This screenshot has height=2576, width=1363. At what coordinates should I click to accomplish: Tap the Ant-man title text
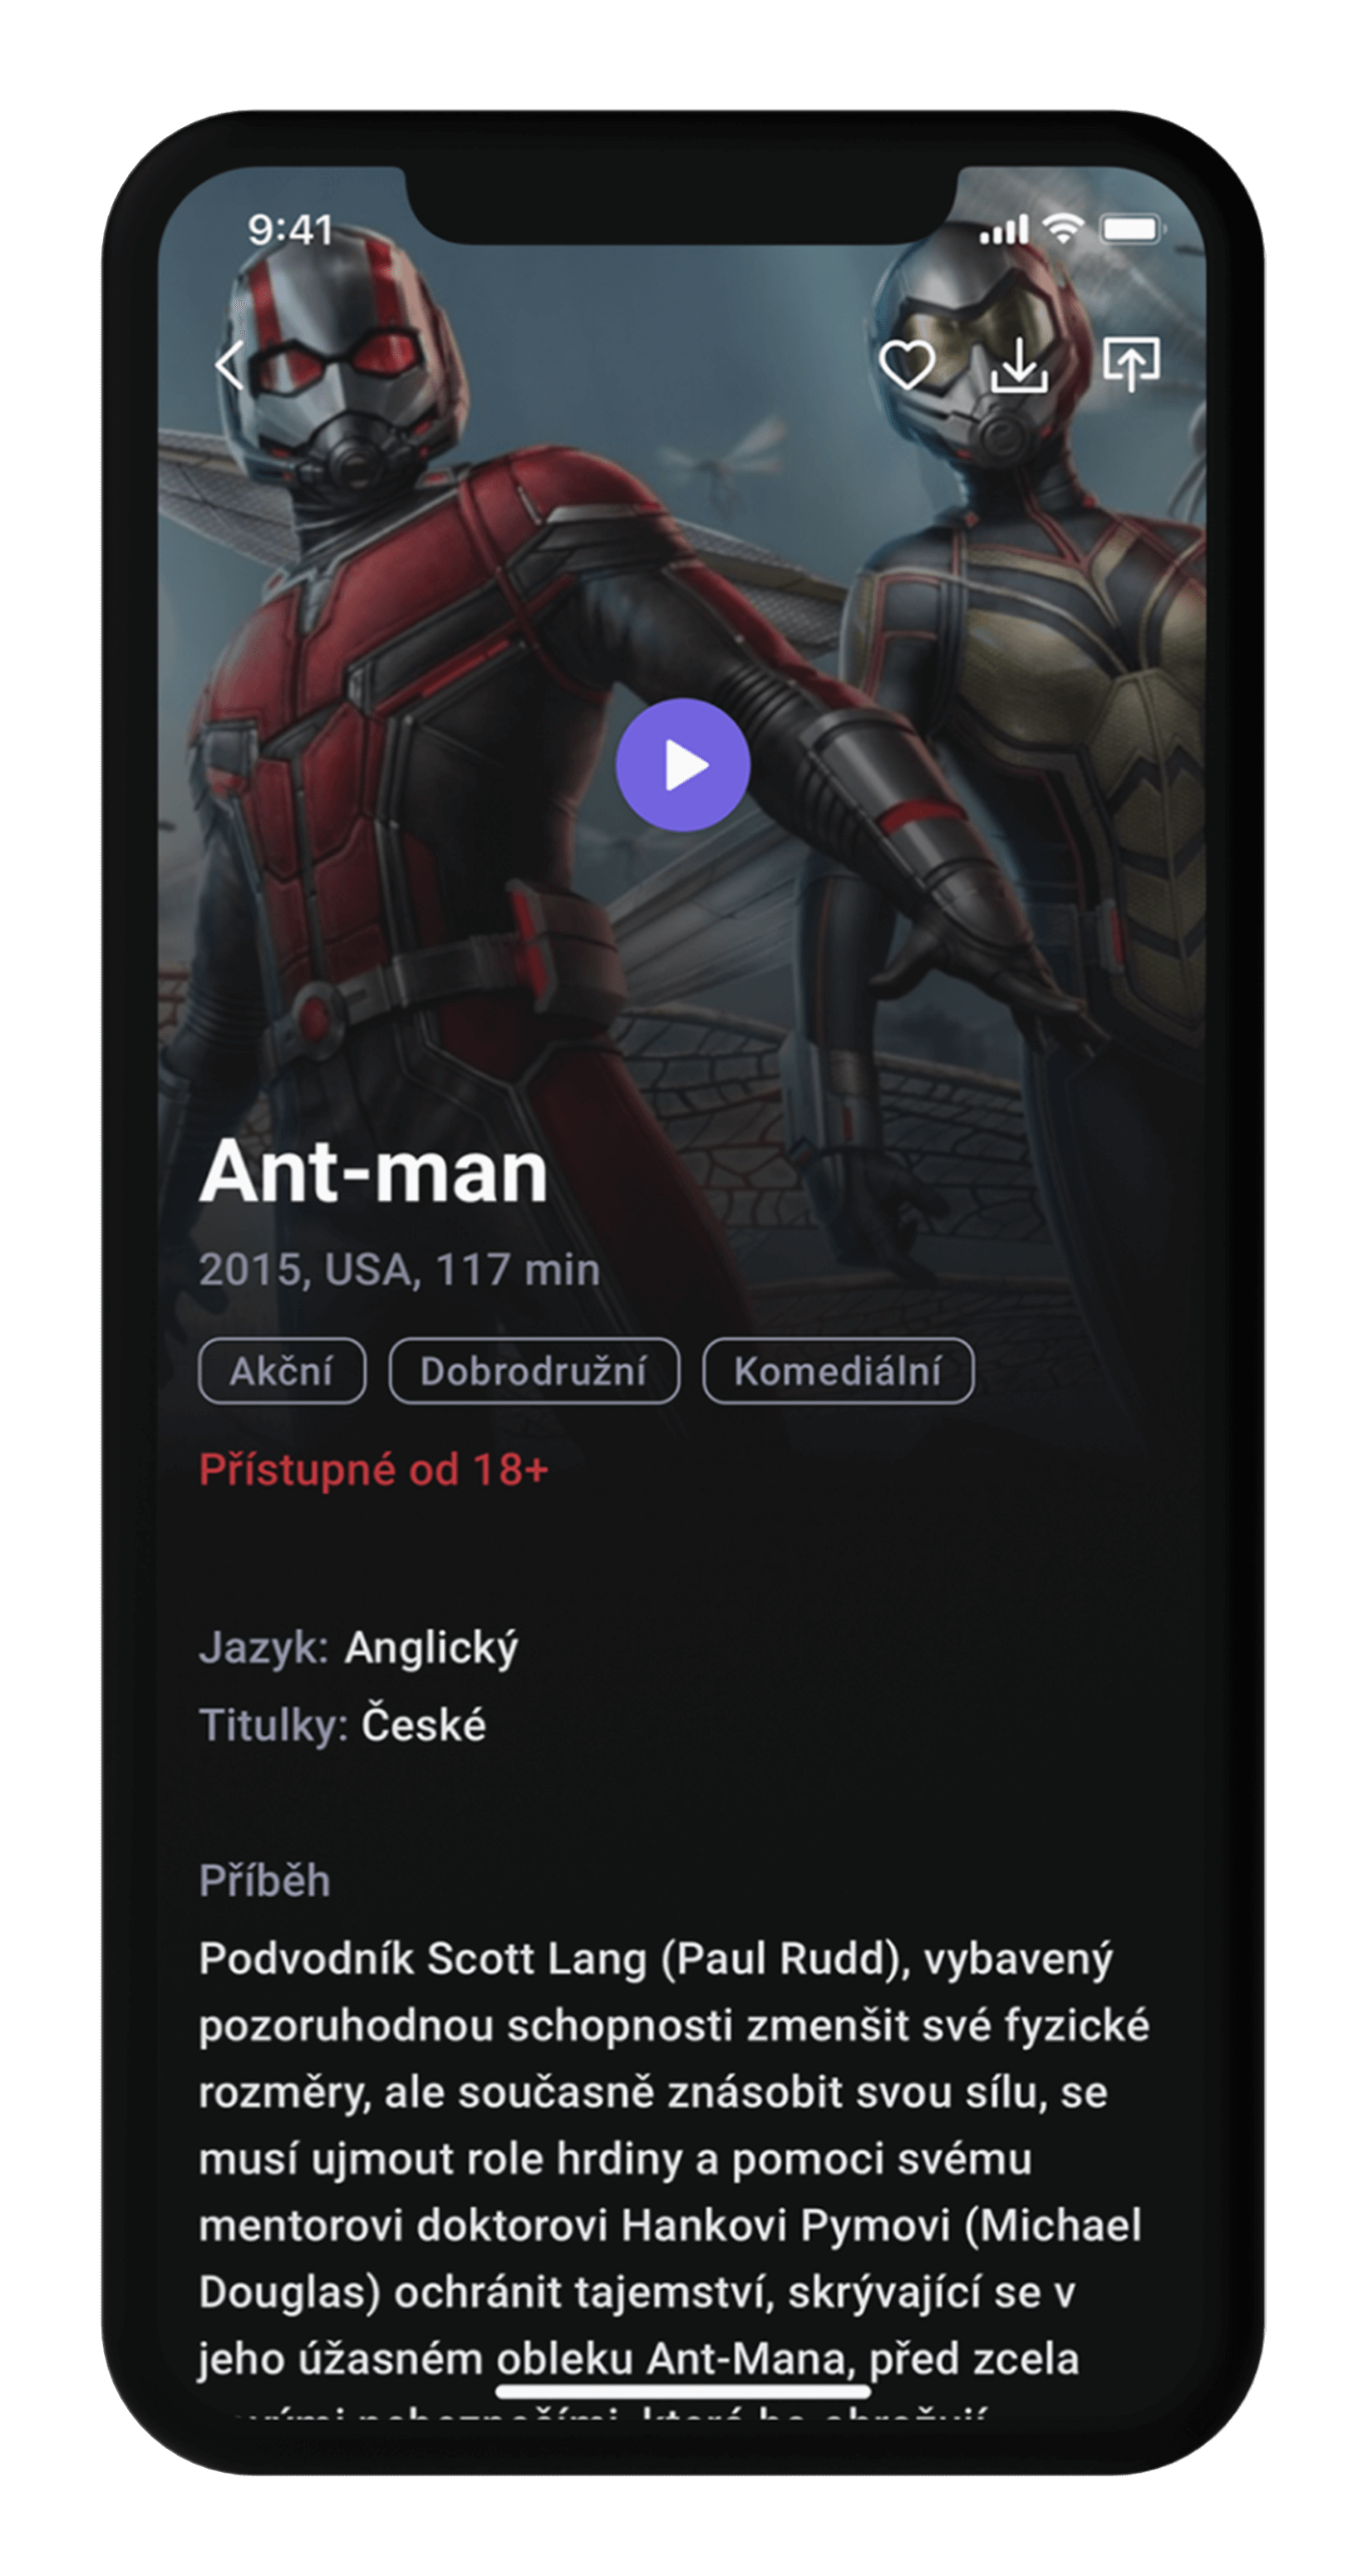pos(373,1172)
